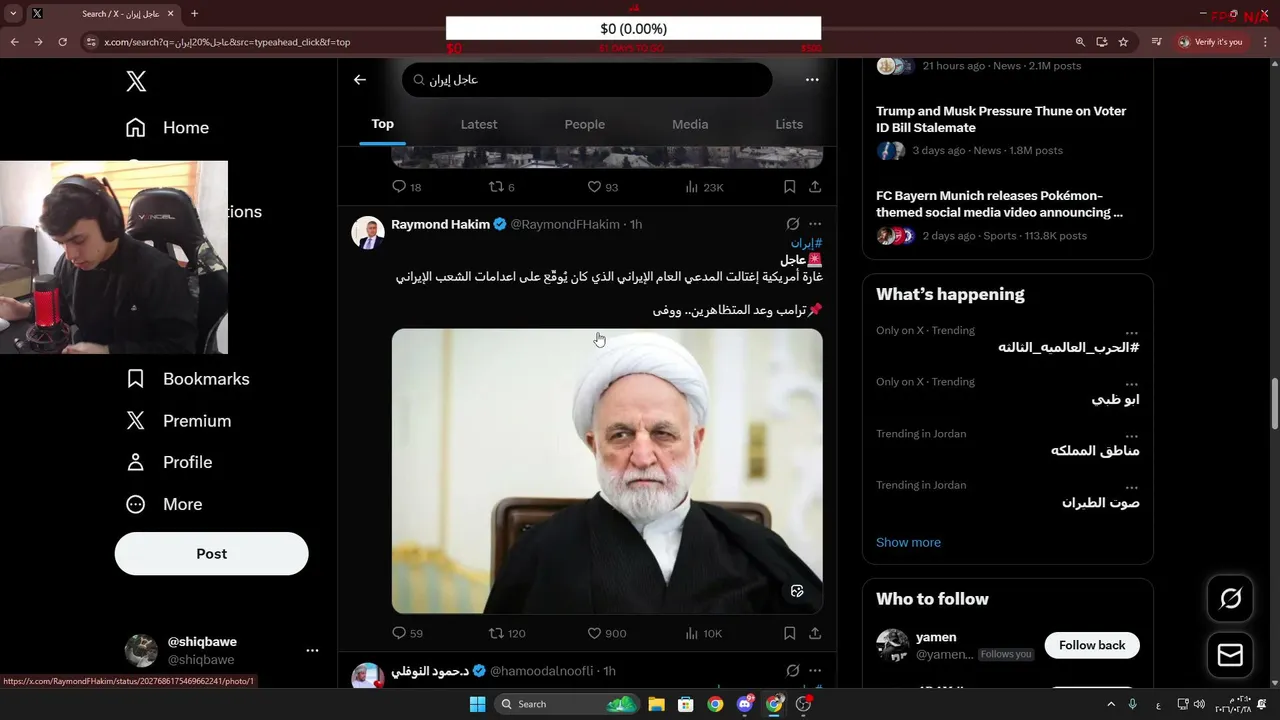
Task: Go to Home in sidebar
Action: (167, 127)
